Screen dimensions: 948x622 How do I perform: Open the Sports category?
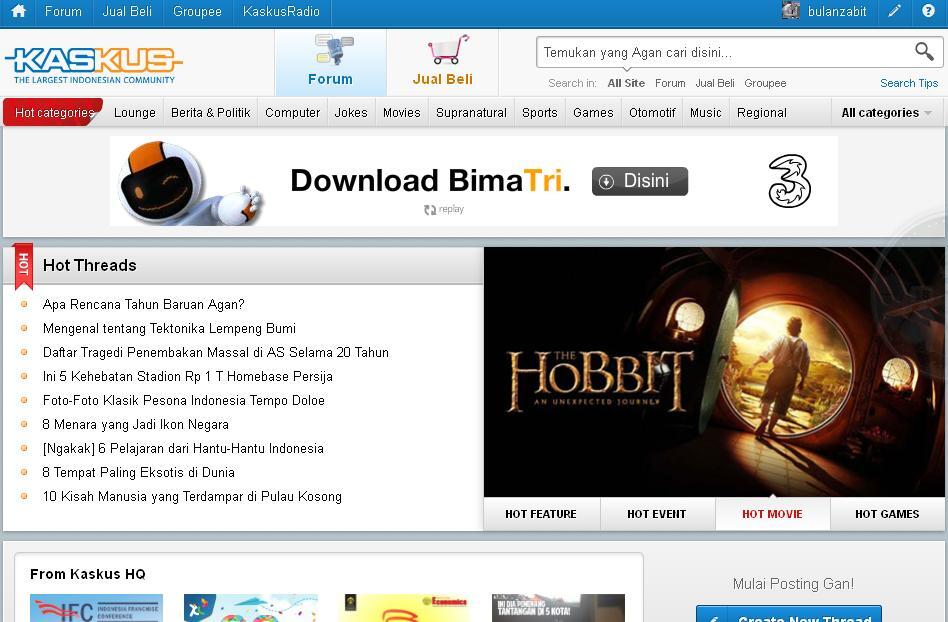(x=539, y=113)
